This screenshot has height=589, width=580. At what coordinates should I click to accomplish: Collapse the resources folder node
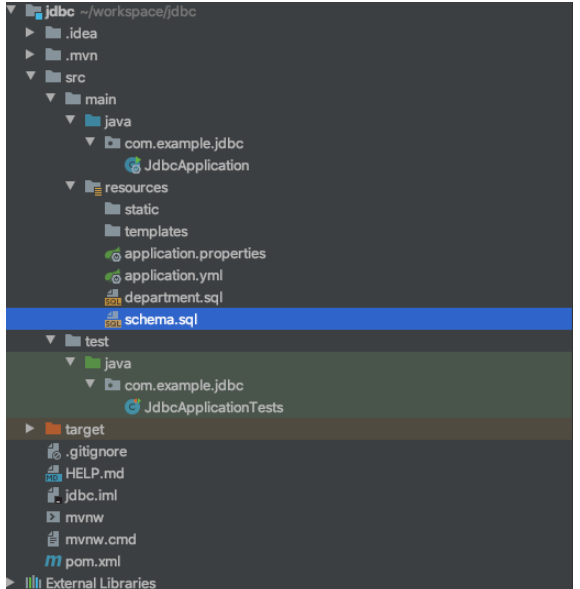[70, 186]
